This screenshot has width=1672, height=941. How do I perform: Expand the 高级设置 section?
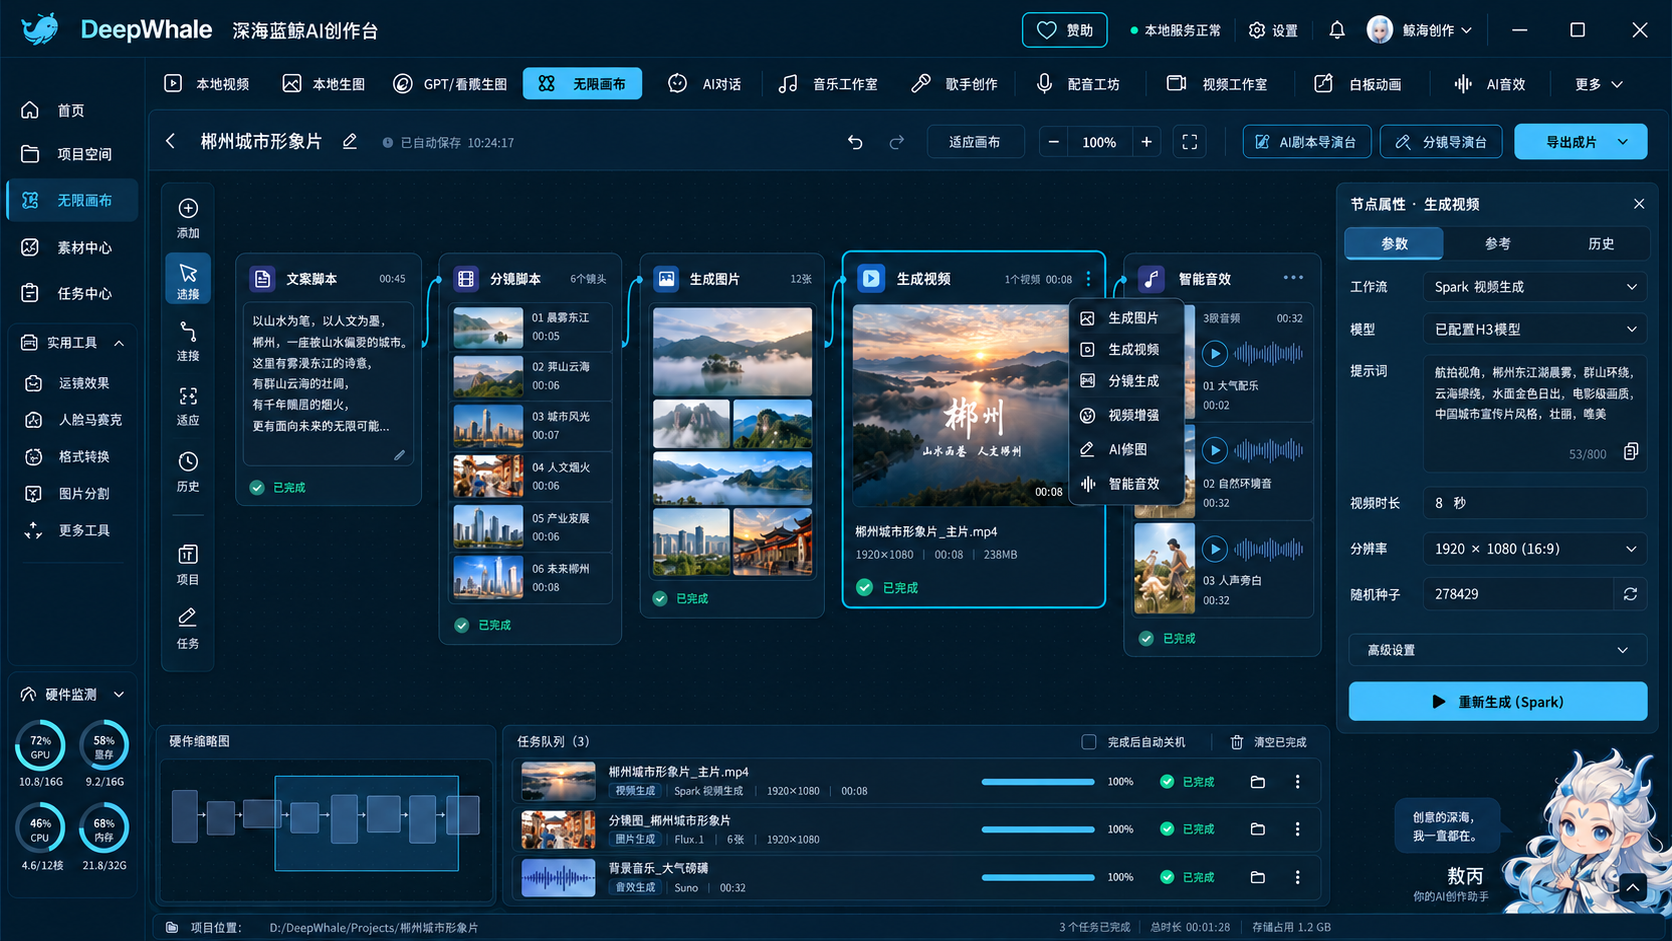[1497, 650]
